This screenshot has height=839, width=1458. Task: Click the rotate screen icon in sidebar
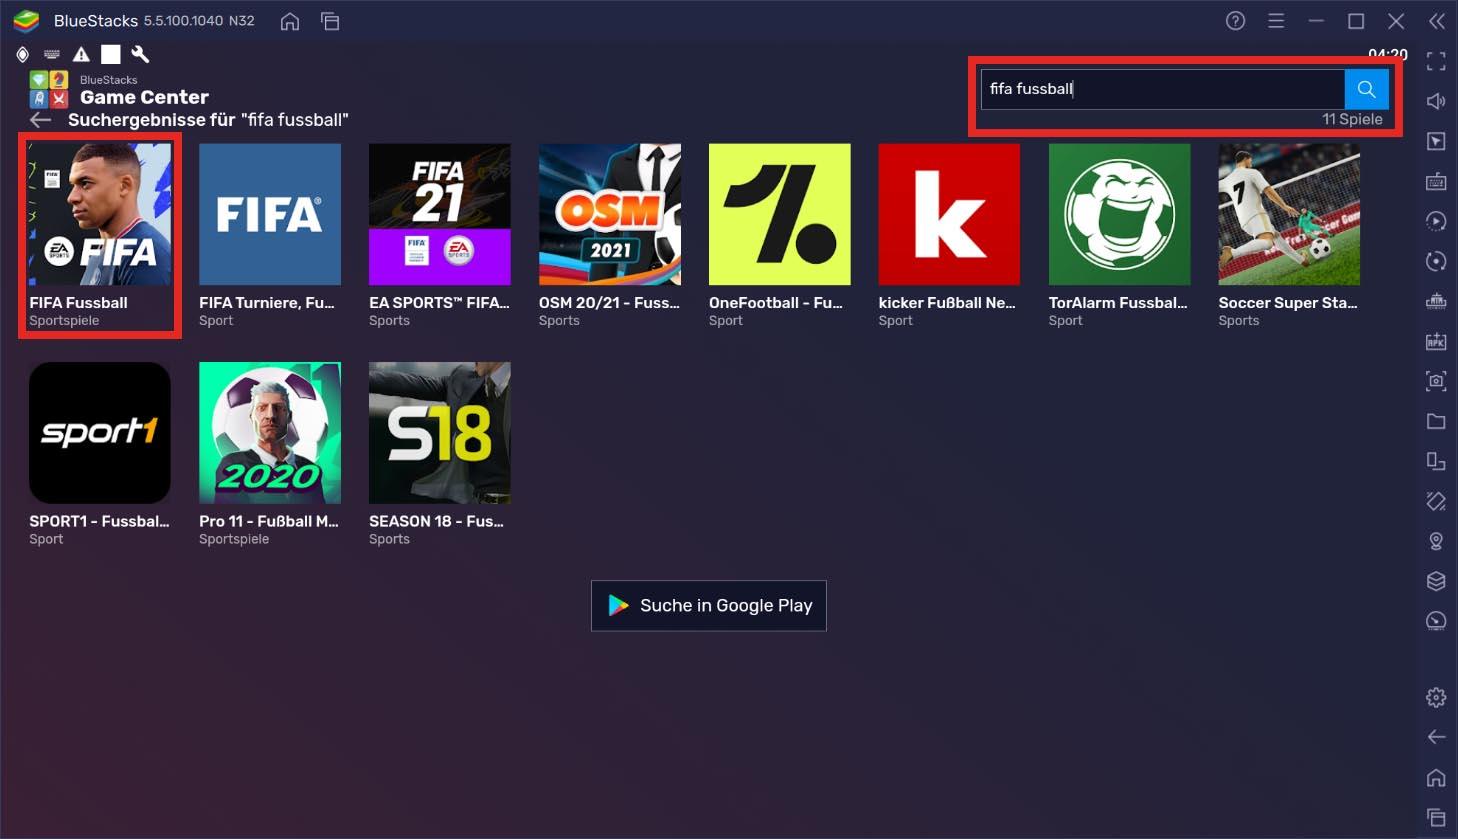coord(1436,461)
